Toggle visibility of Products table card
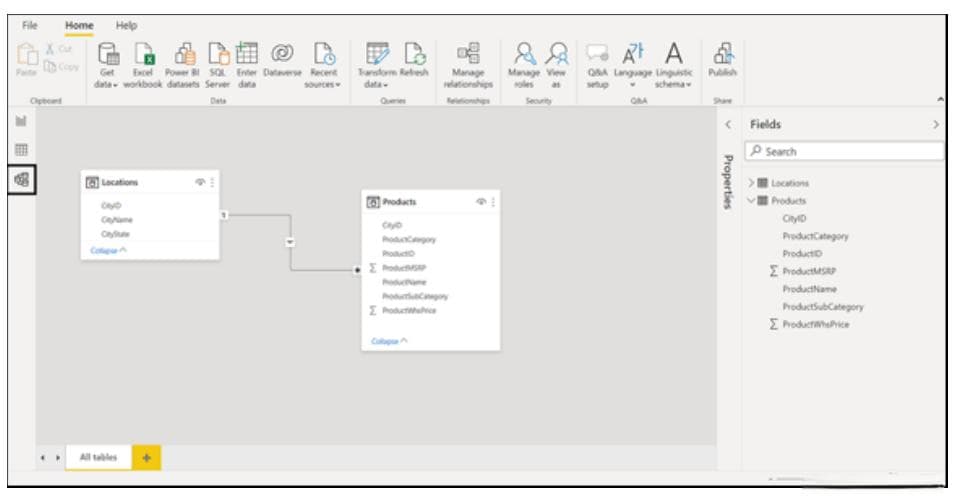This screenshot has height=501, width=956. (481, 202)
